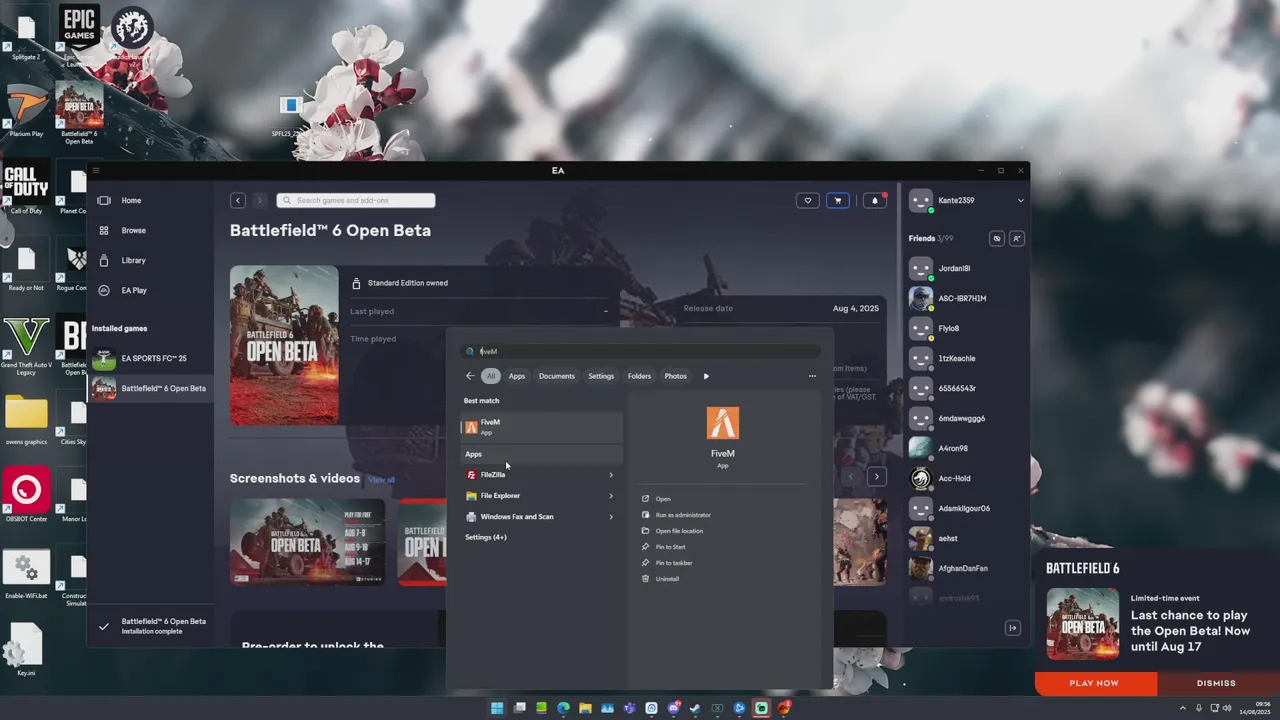This screenshot has height=720, width=1280.
Task: Select EA SPORTS FC 25 in installed games
Action: point(150,358)
